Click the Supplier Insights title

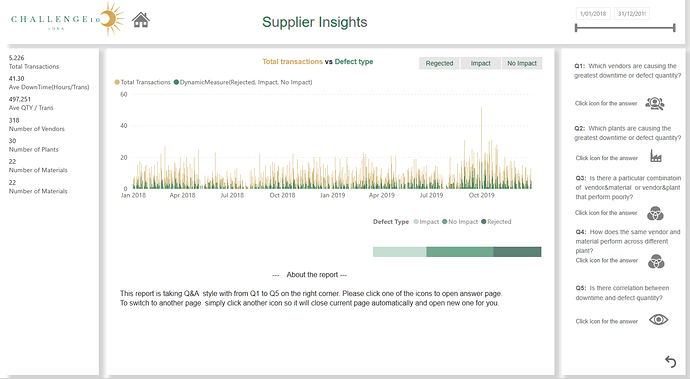[315, 22]
